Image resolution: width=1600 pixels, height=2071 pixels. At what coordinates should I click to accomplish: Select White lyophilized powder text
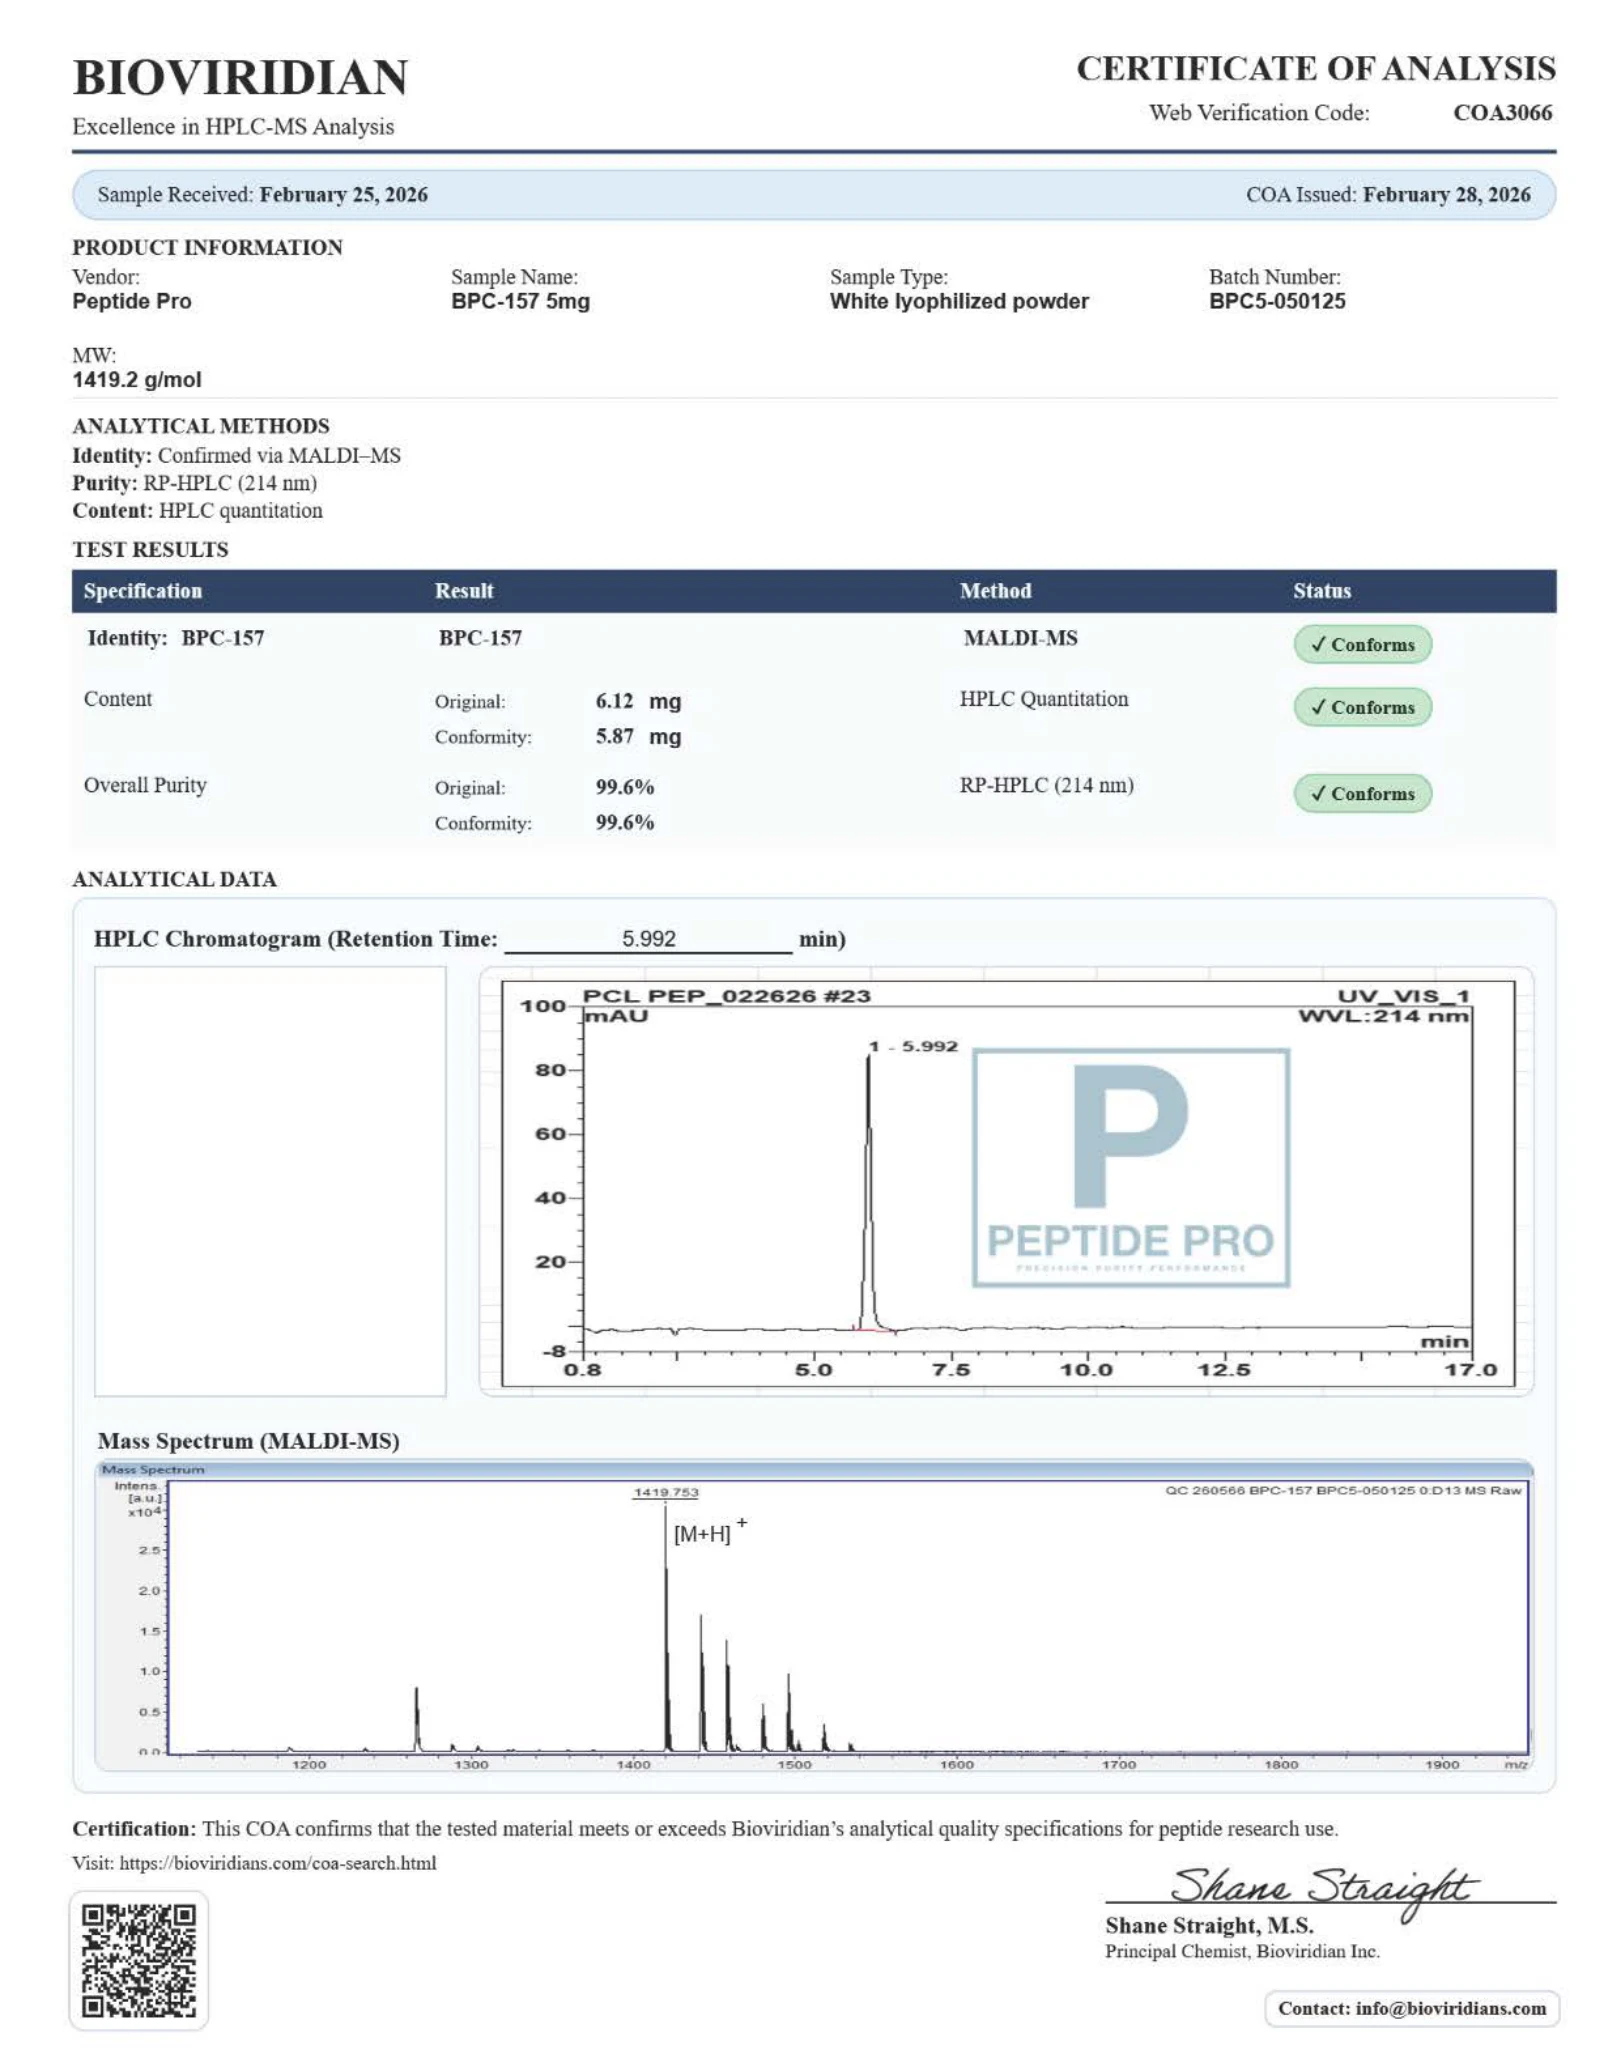pos(959,301)
